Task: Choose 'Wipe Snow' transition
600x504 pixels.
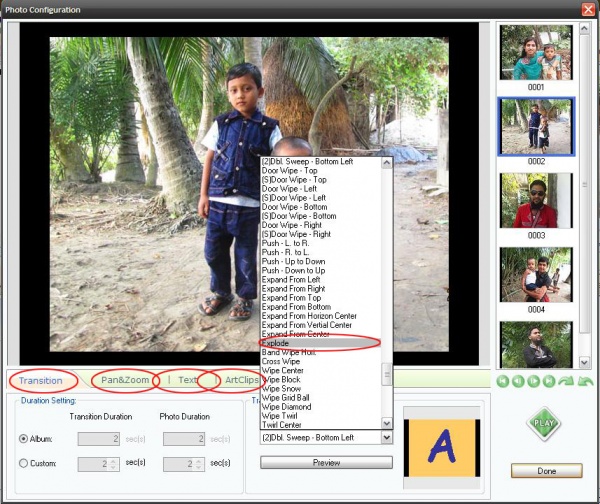Action: coord(321,389)
